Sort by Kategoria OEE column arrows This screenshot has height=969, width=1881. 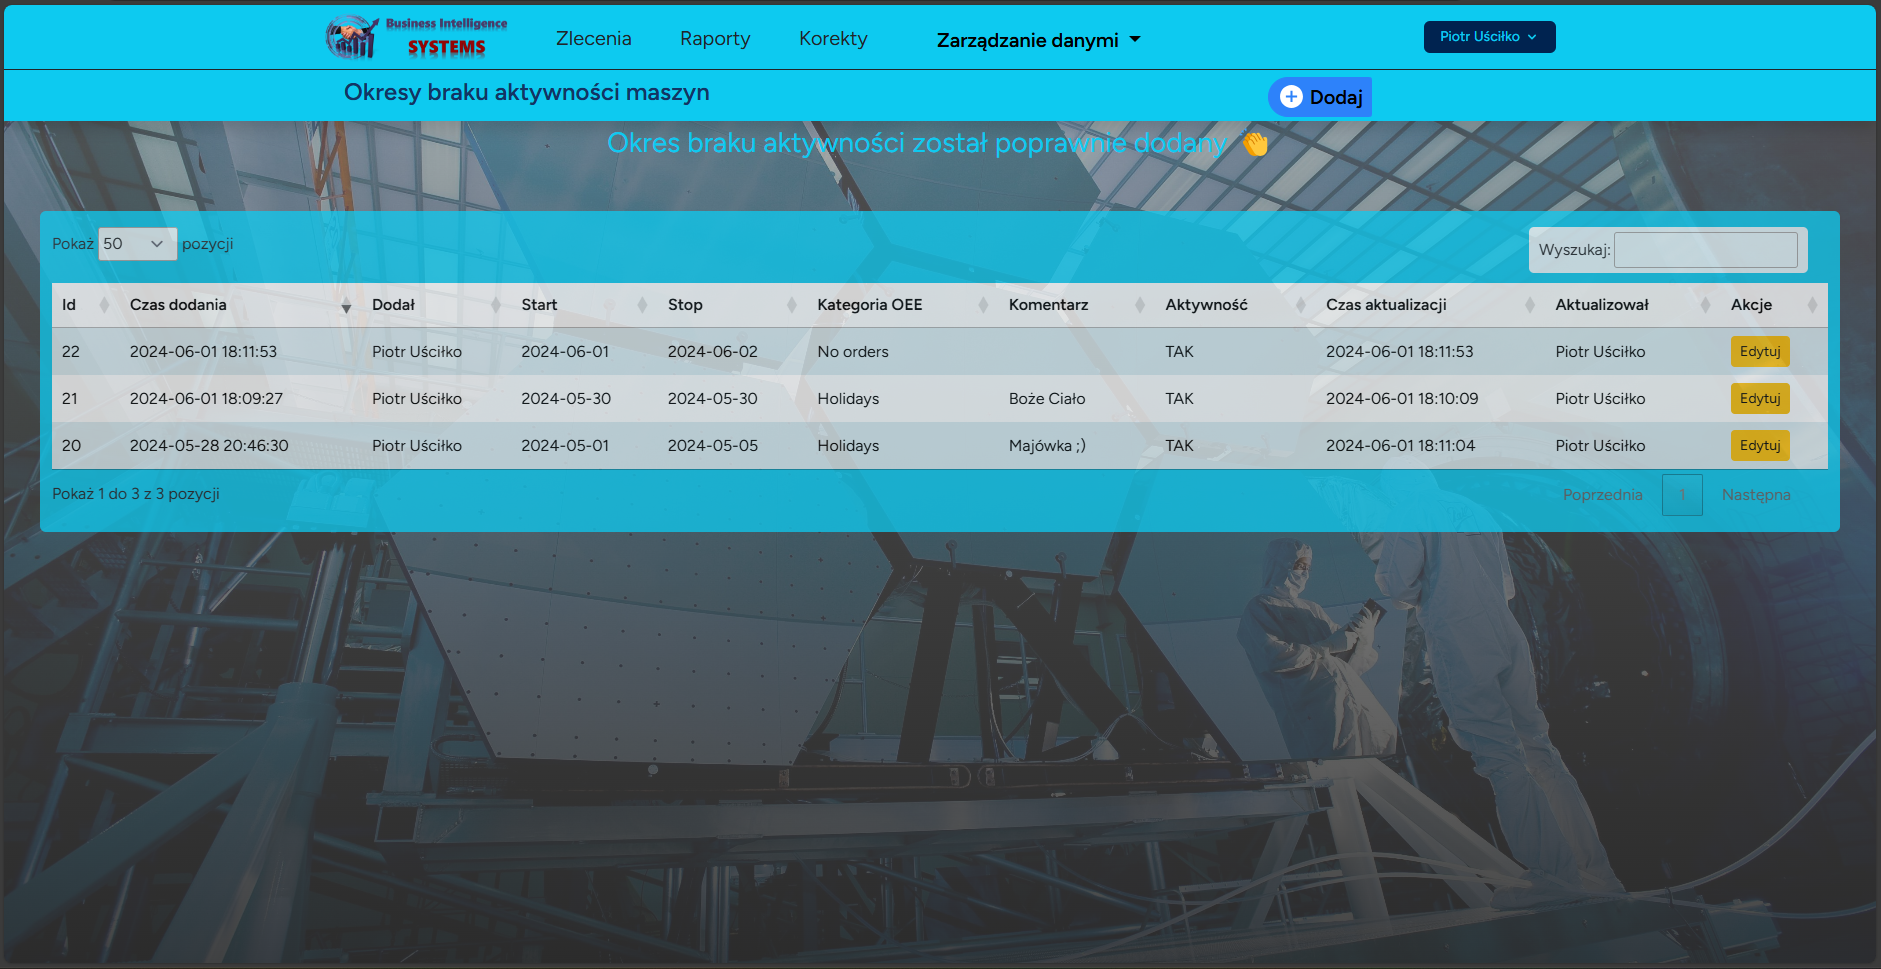pos(983,306)
